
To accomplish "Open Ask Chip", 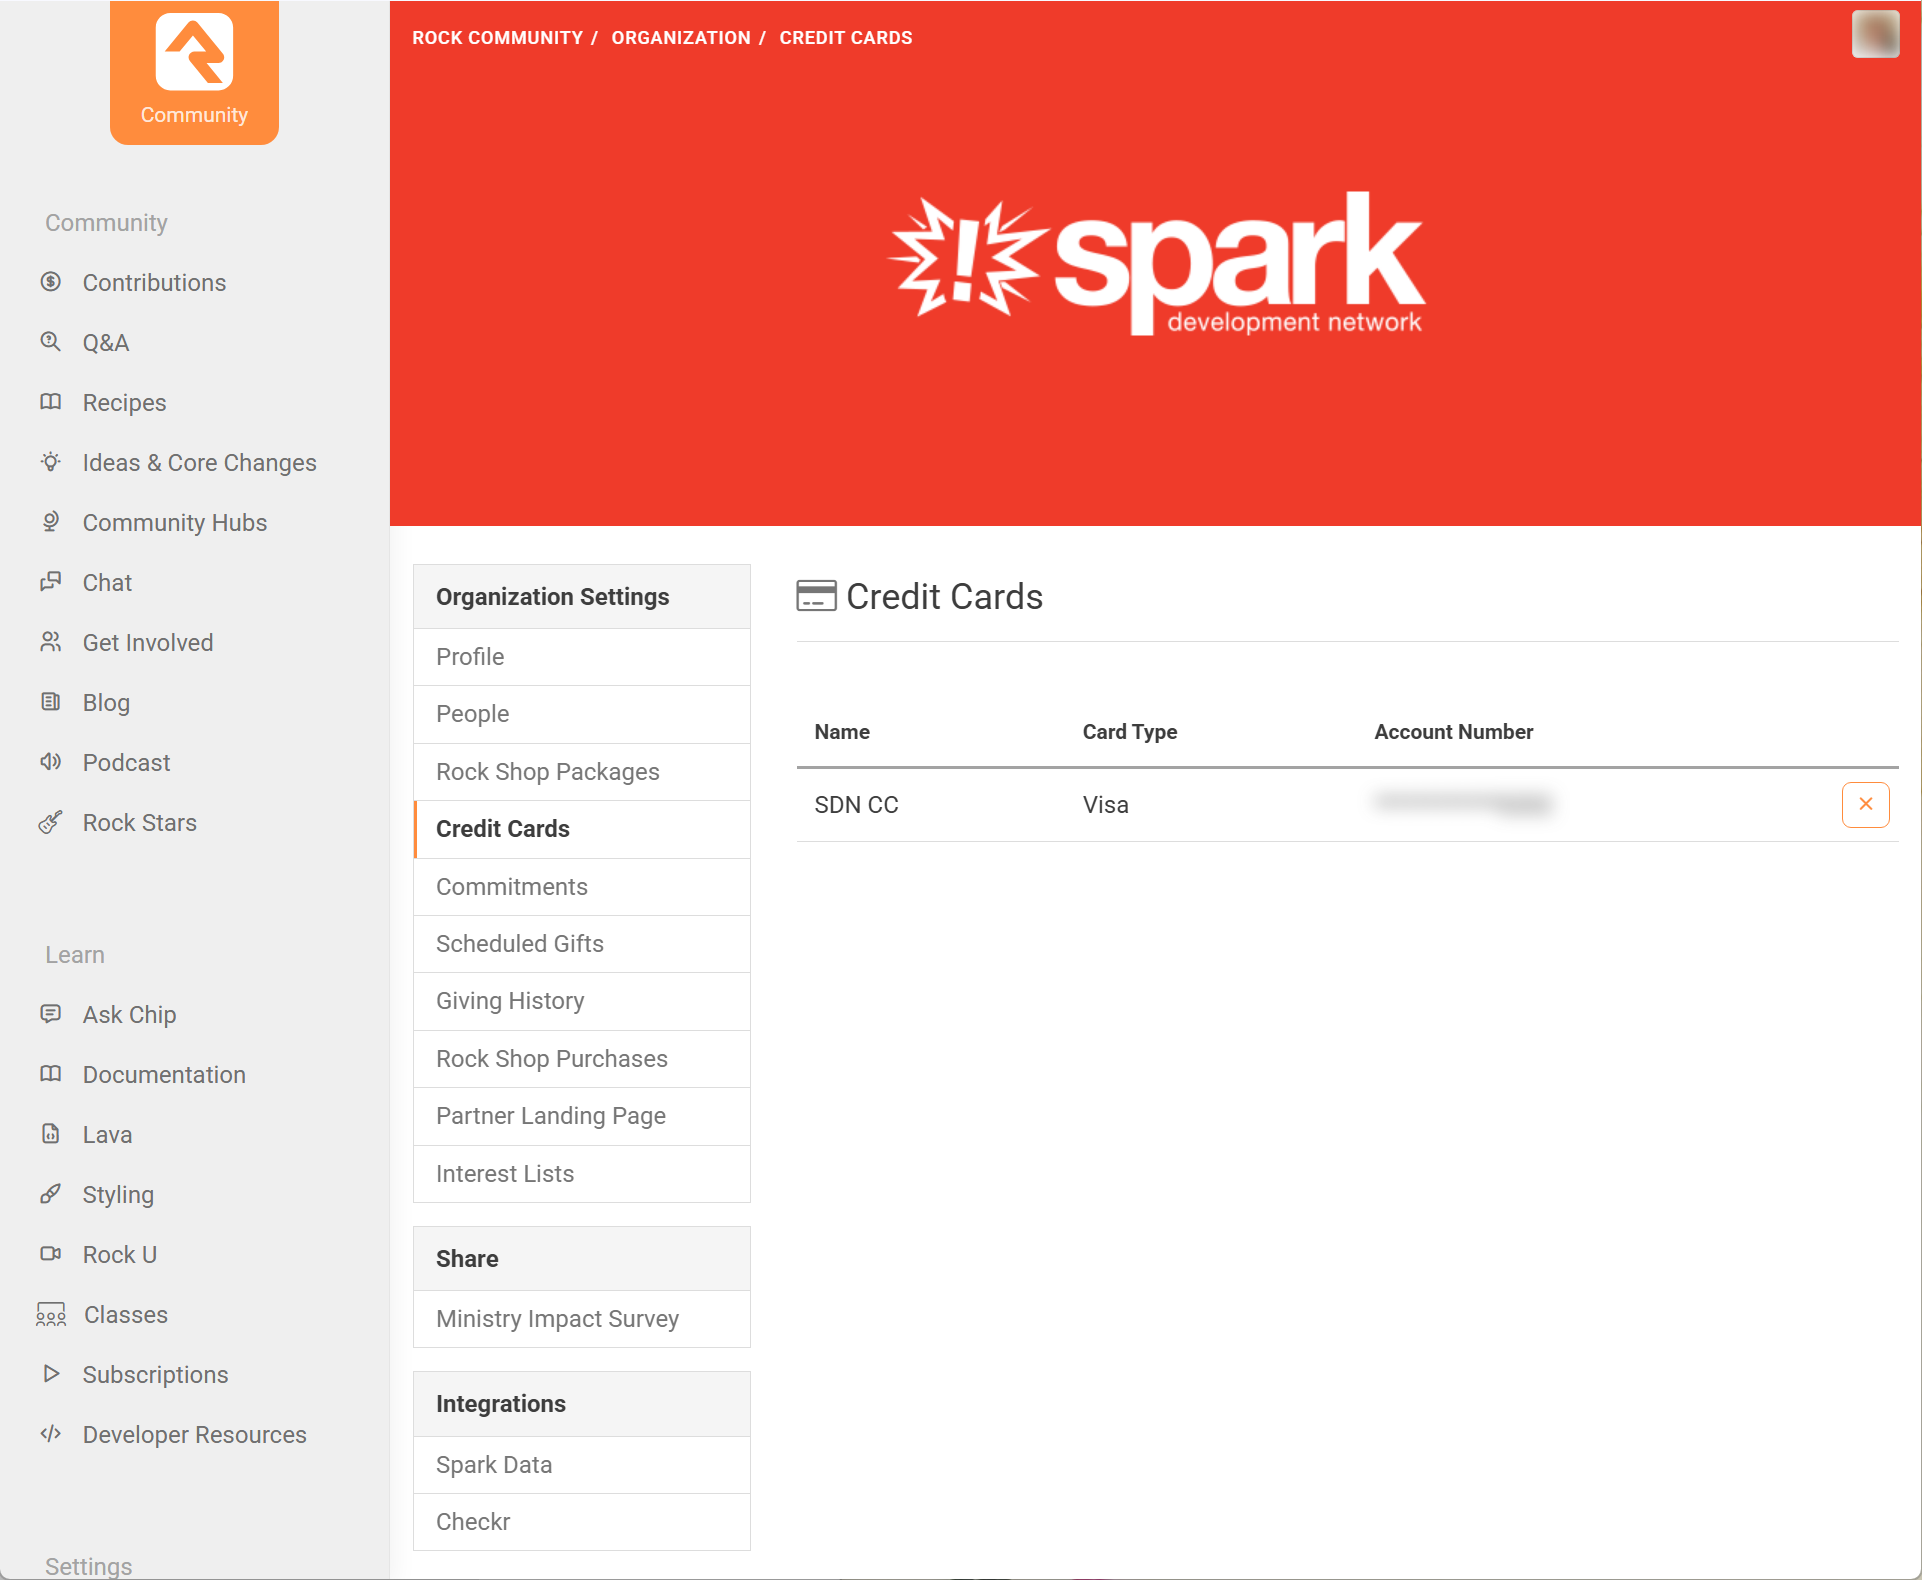I will tap(129, 1015).
